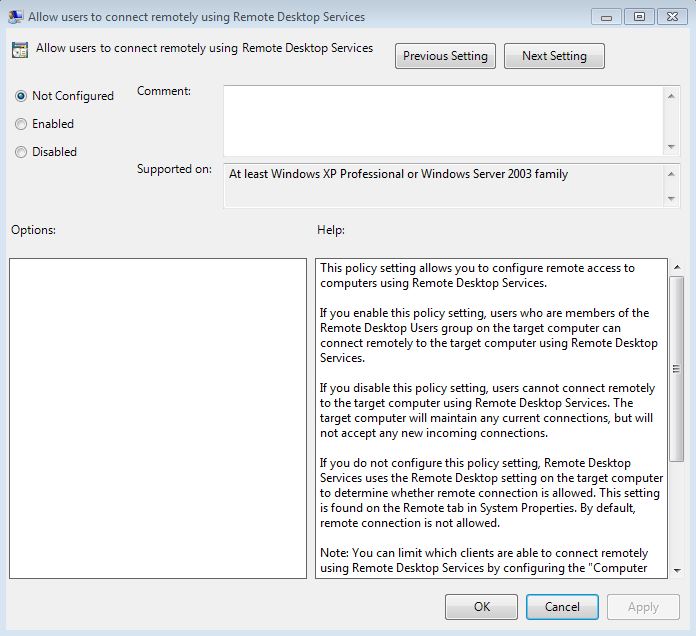The width and height of the screenshot is (696, 636).
Task: Click the 'Supported on:' label
Action: coord(174,169)
